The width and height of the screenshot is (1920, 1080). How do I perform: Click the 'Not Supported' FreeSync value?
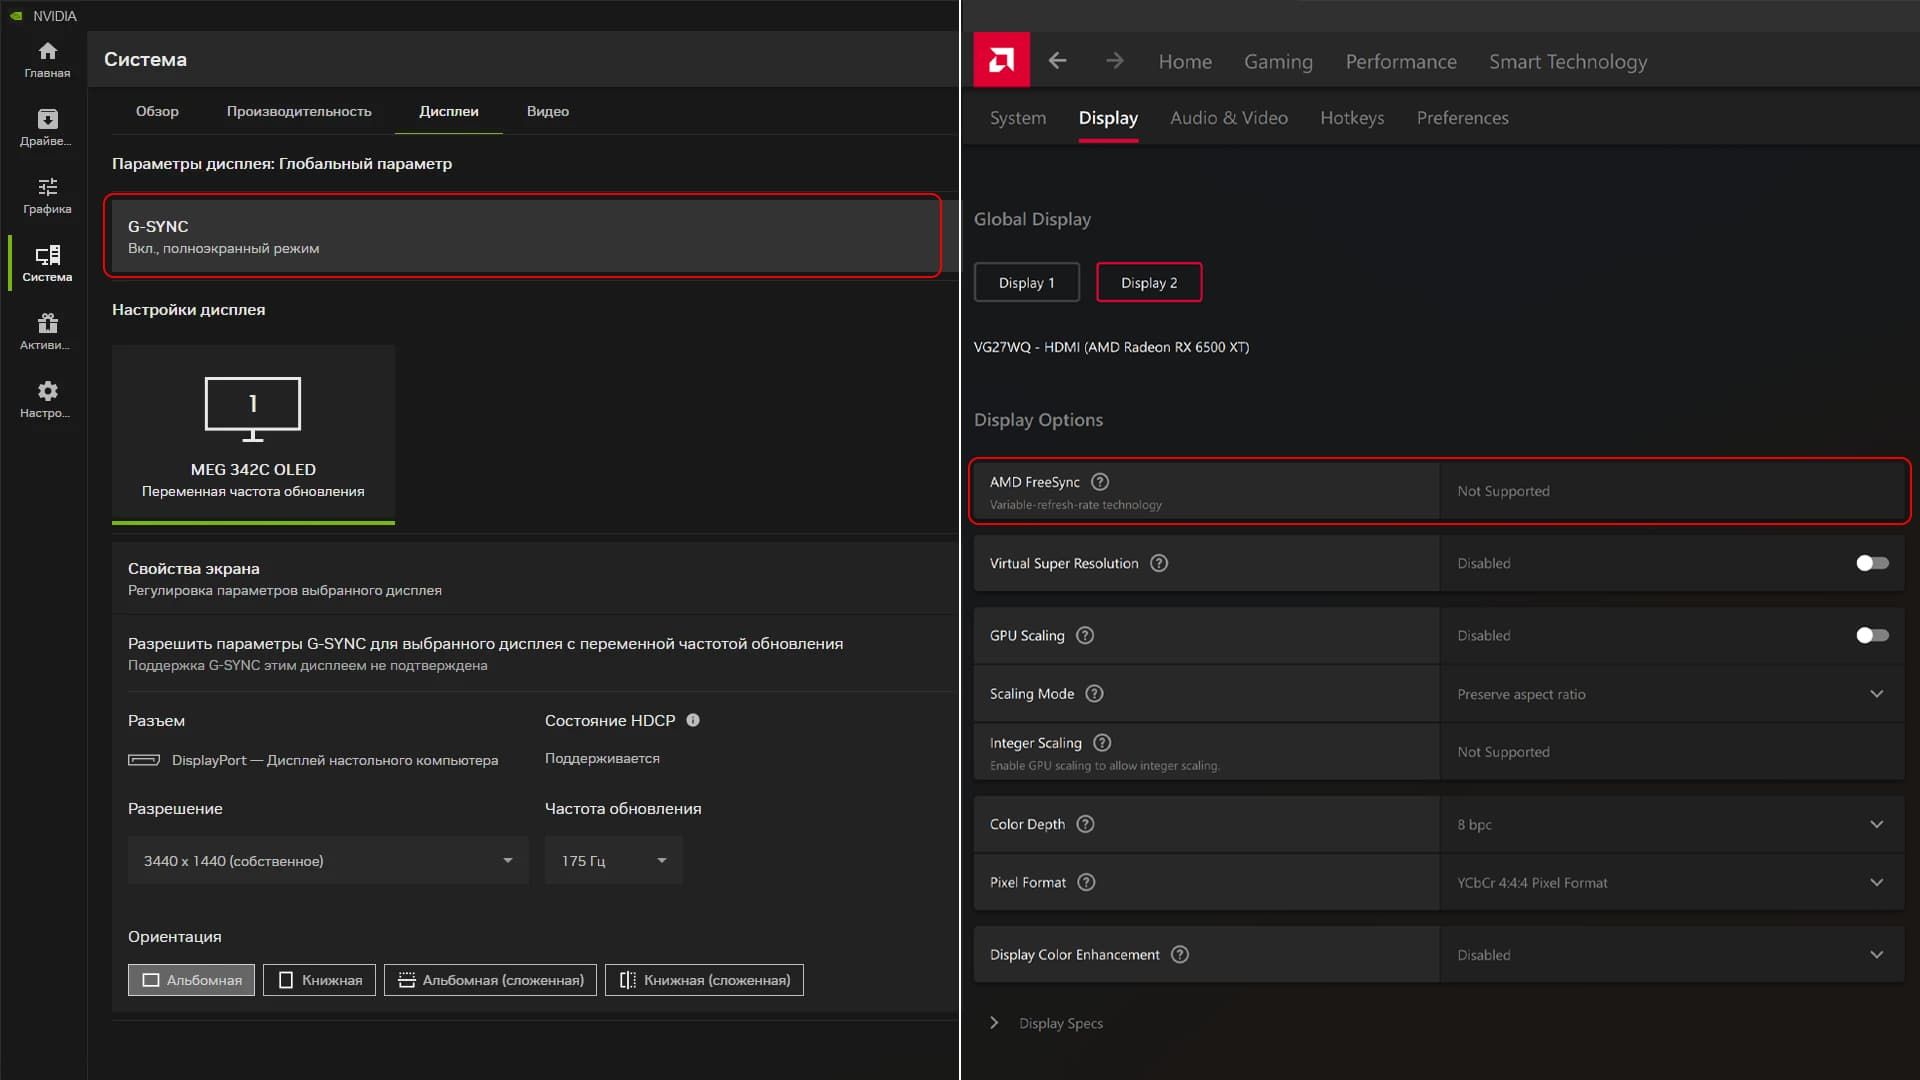[1503, 491]
